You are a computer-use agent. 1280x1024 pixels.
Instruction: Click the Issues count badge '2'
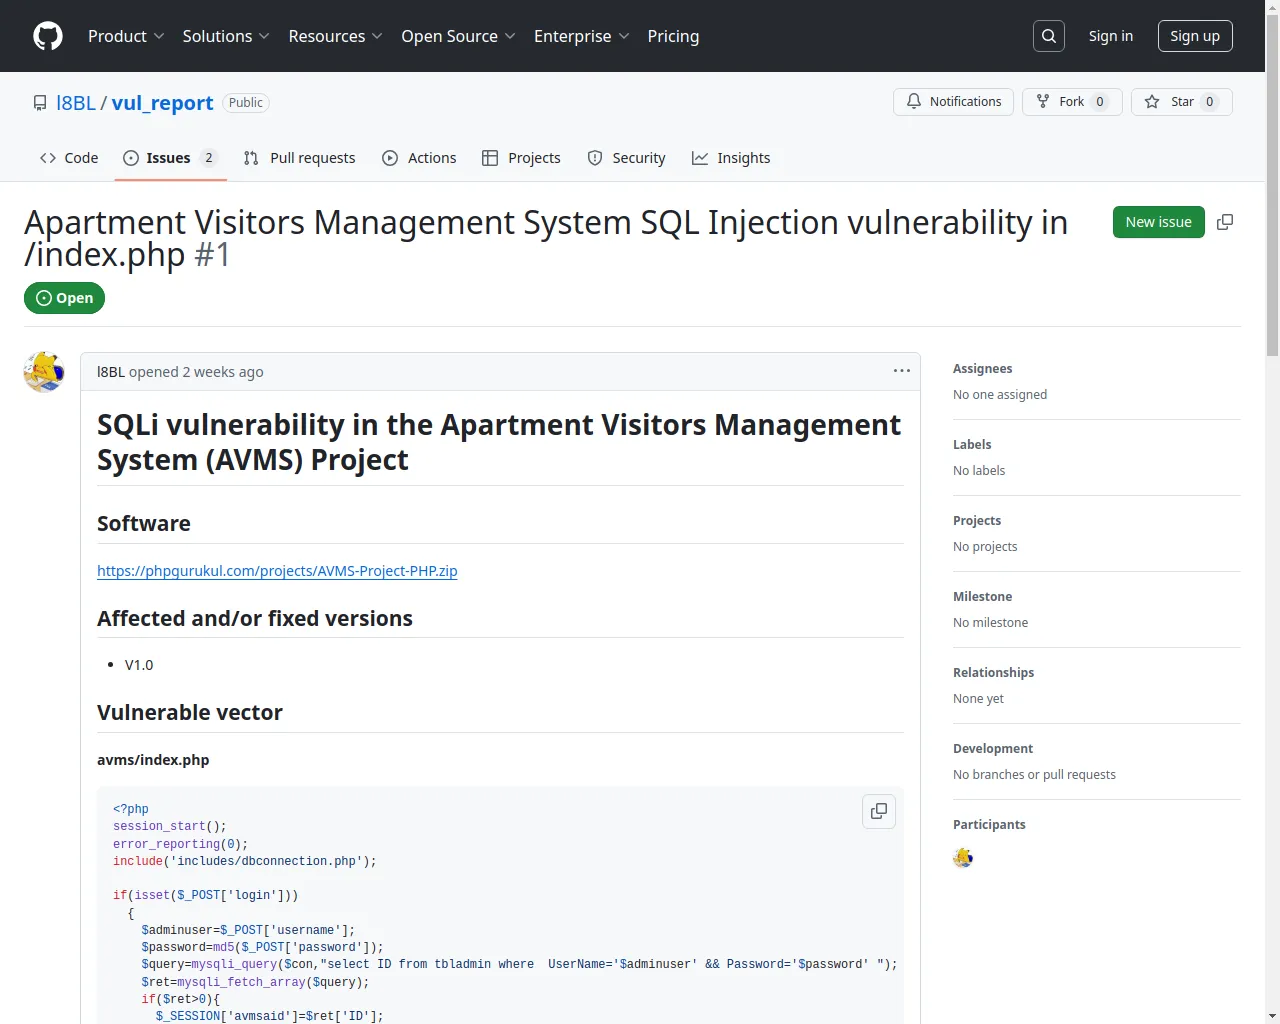click(x=208, y=158)
